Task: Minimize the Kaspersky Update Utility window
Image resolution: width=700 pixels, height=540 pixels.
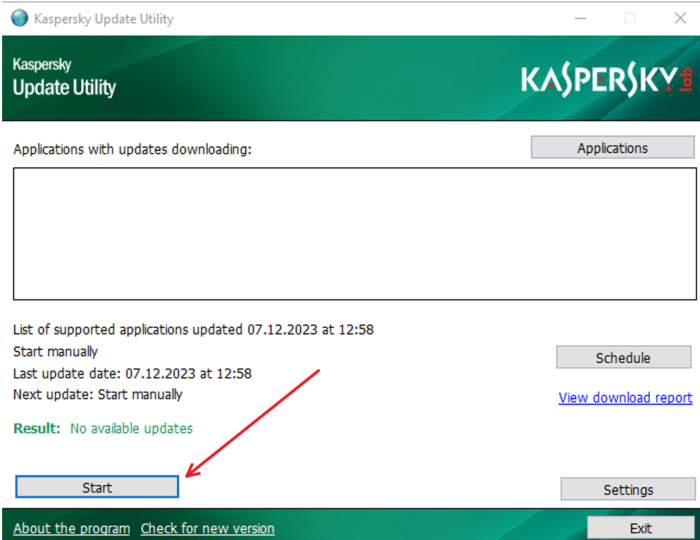Action: coord(580,18)
